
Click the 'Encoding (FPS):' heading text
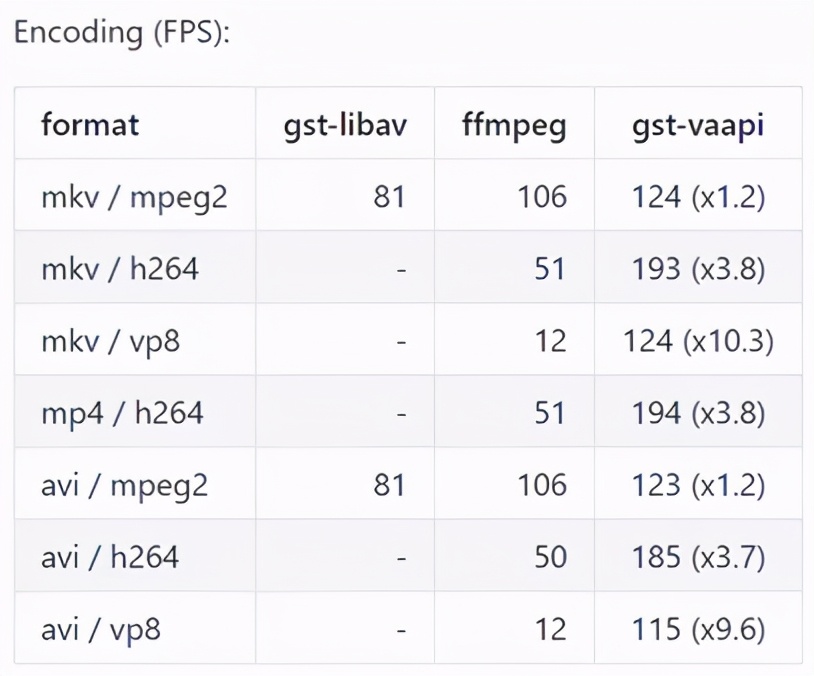pos(121,33)
